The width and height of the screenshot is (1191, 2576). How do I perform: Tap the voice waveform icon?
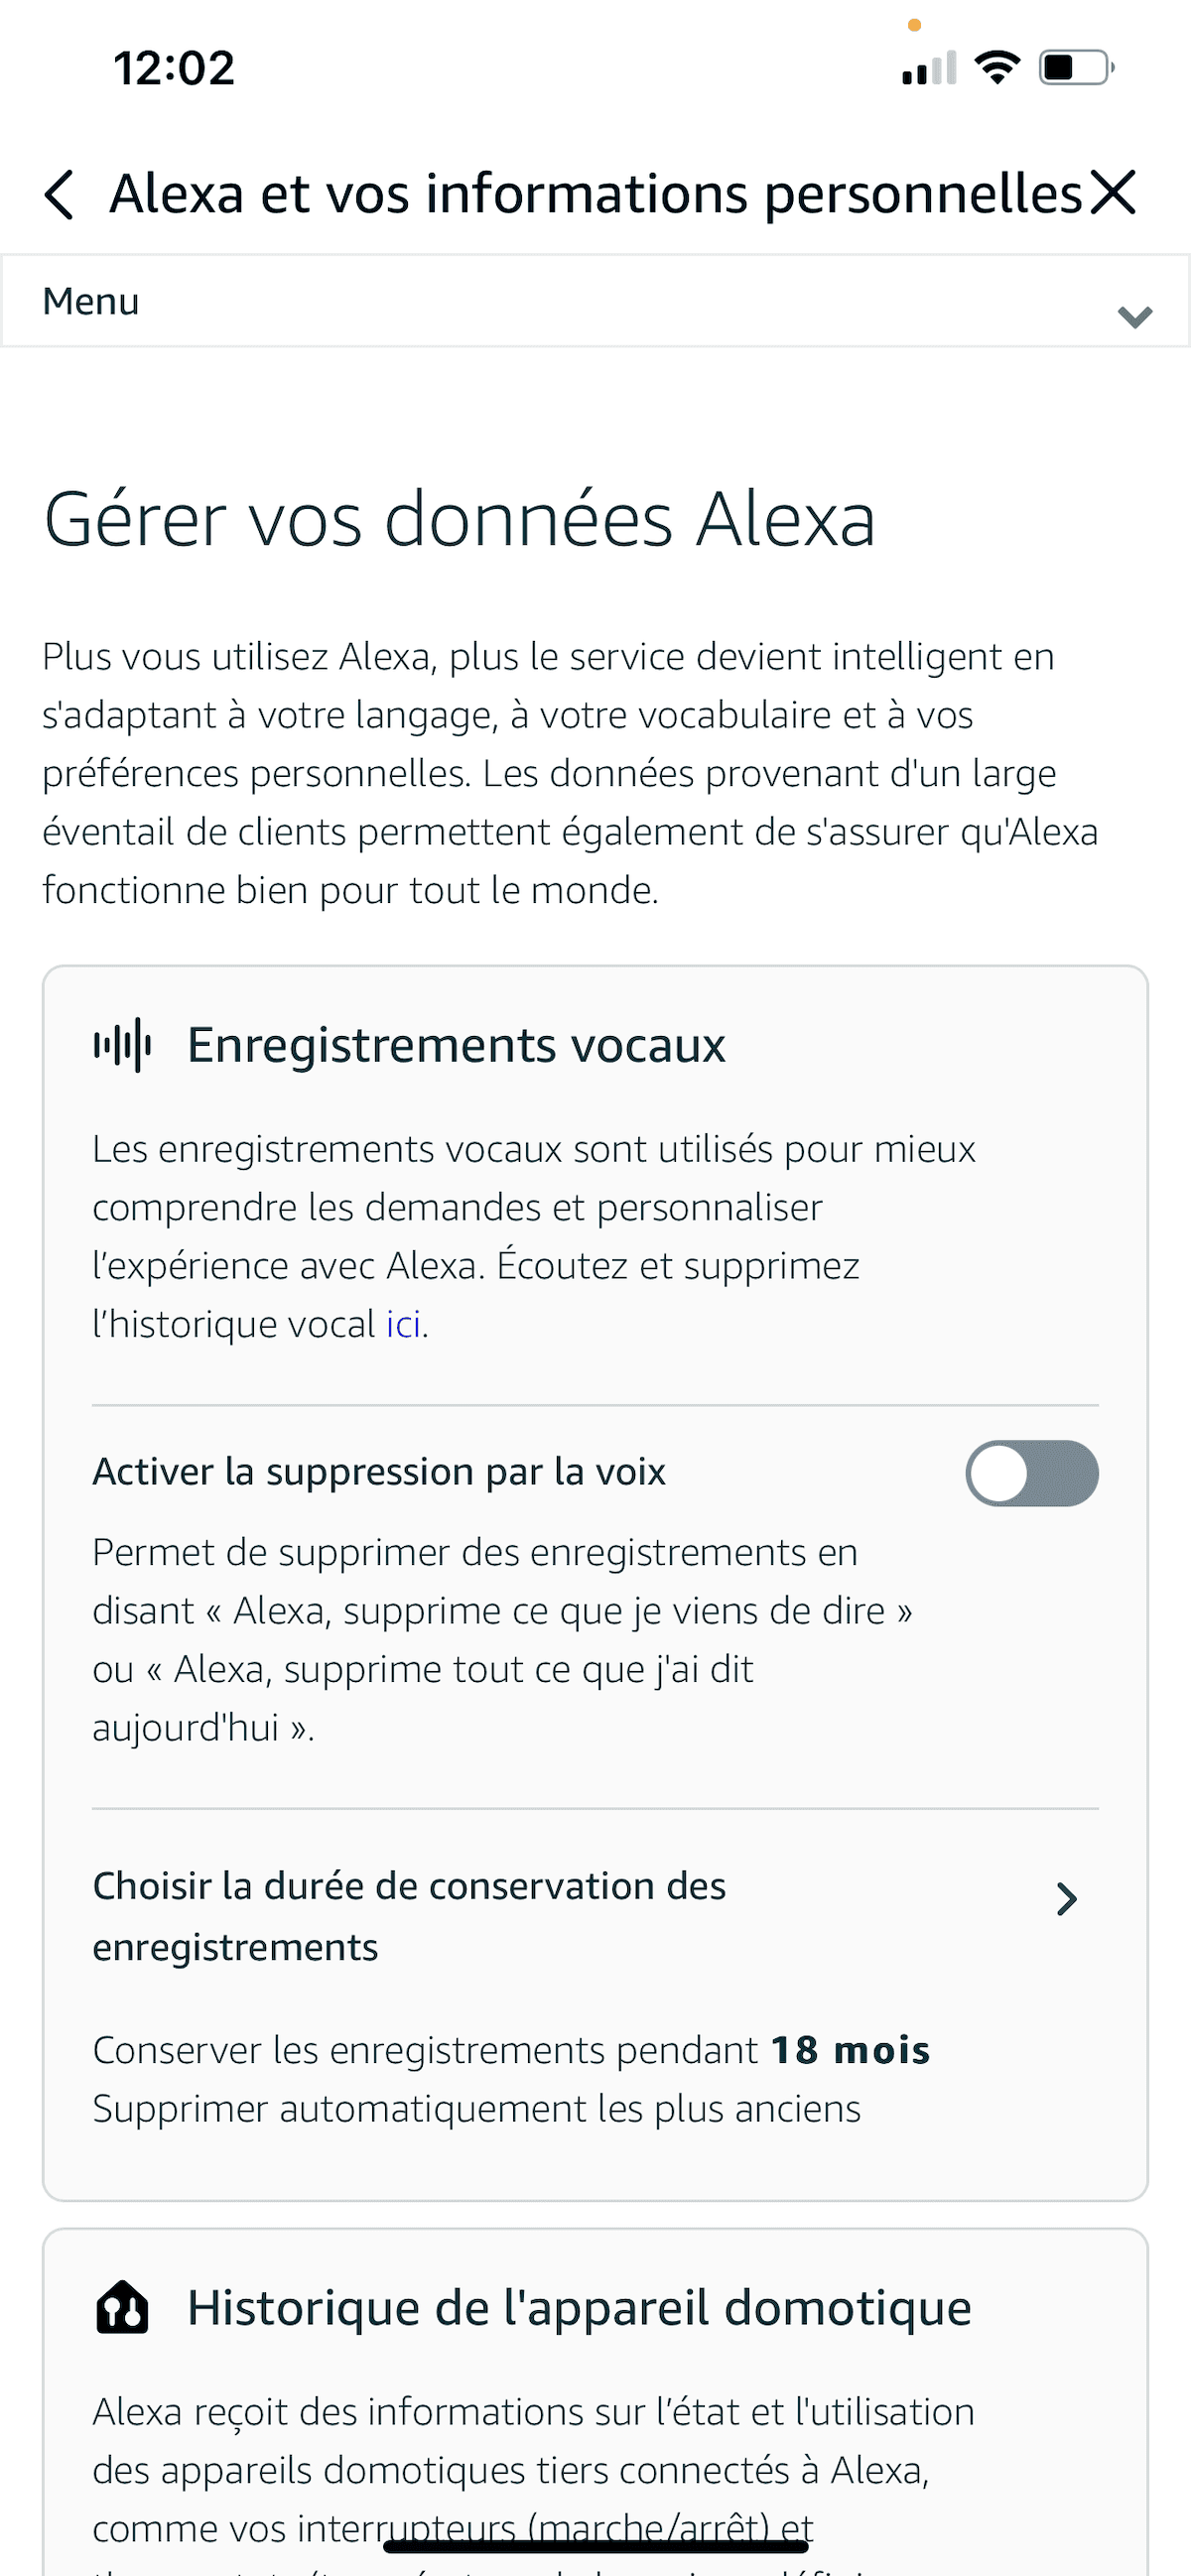pyautogui.click(x=123, y=1045)
